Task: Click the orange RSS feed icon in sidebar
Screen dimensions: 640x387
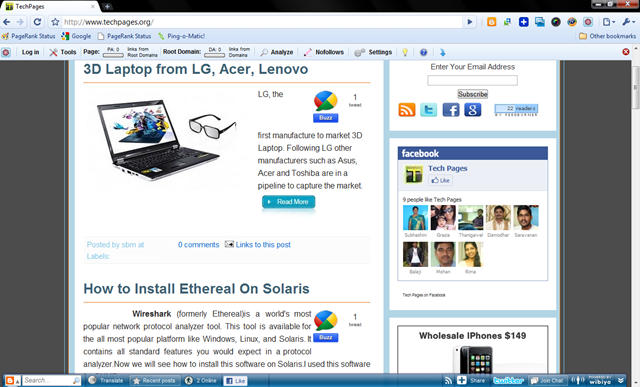Action: click(407, 110)
